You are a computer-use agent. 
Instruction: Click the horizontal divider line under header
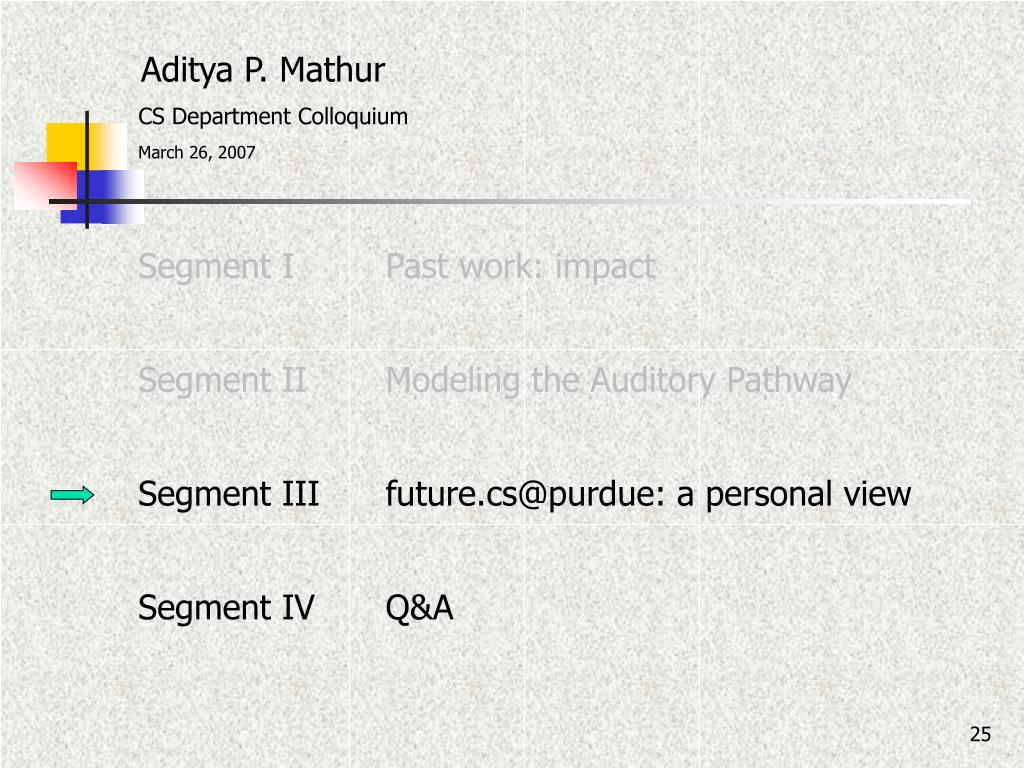pos(509,202)
